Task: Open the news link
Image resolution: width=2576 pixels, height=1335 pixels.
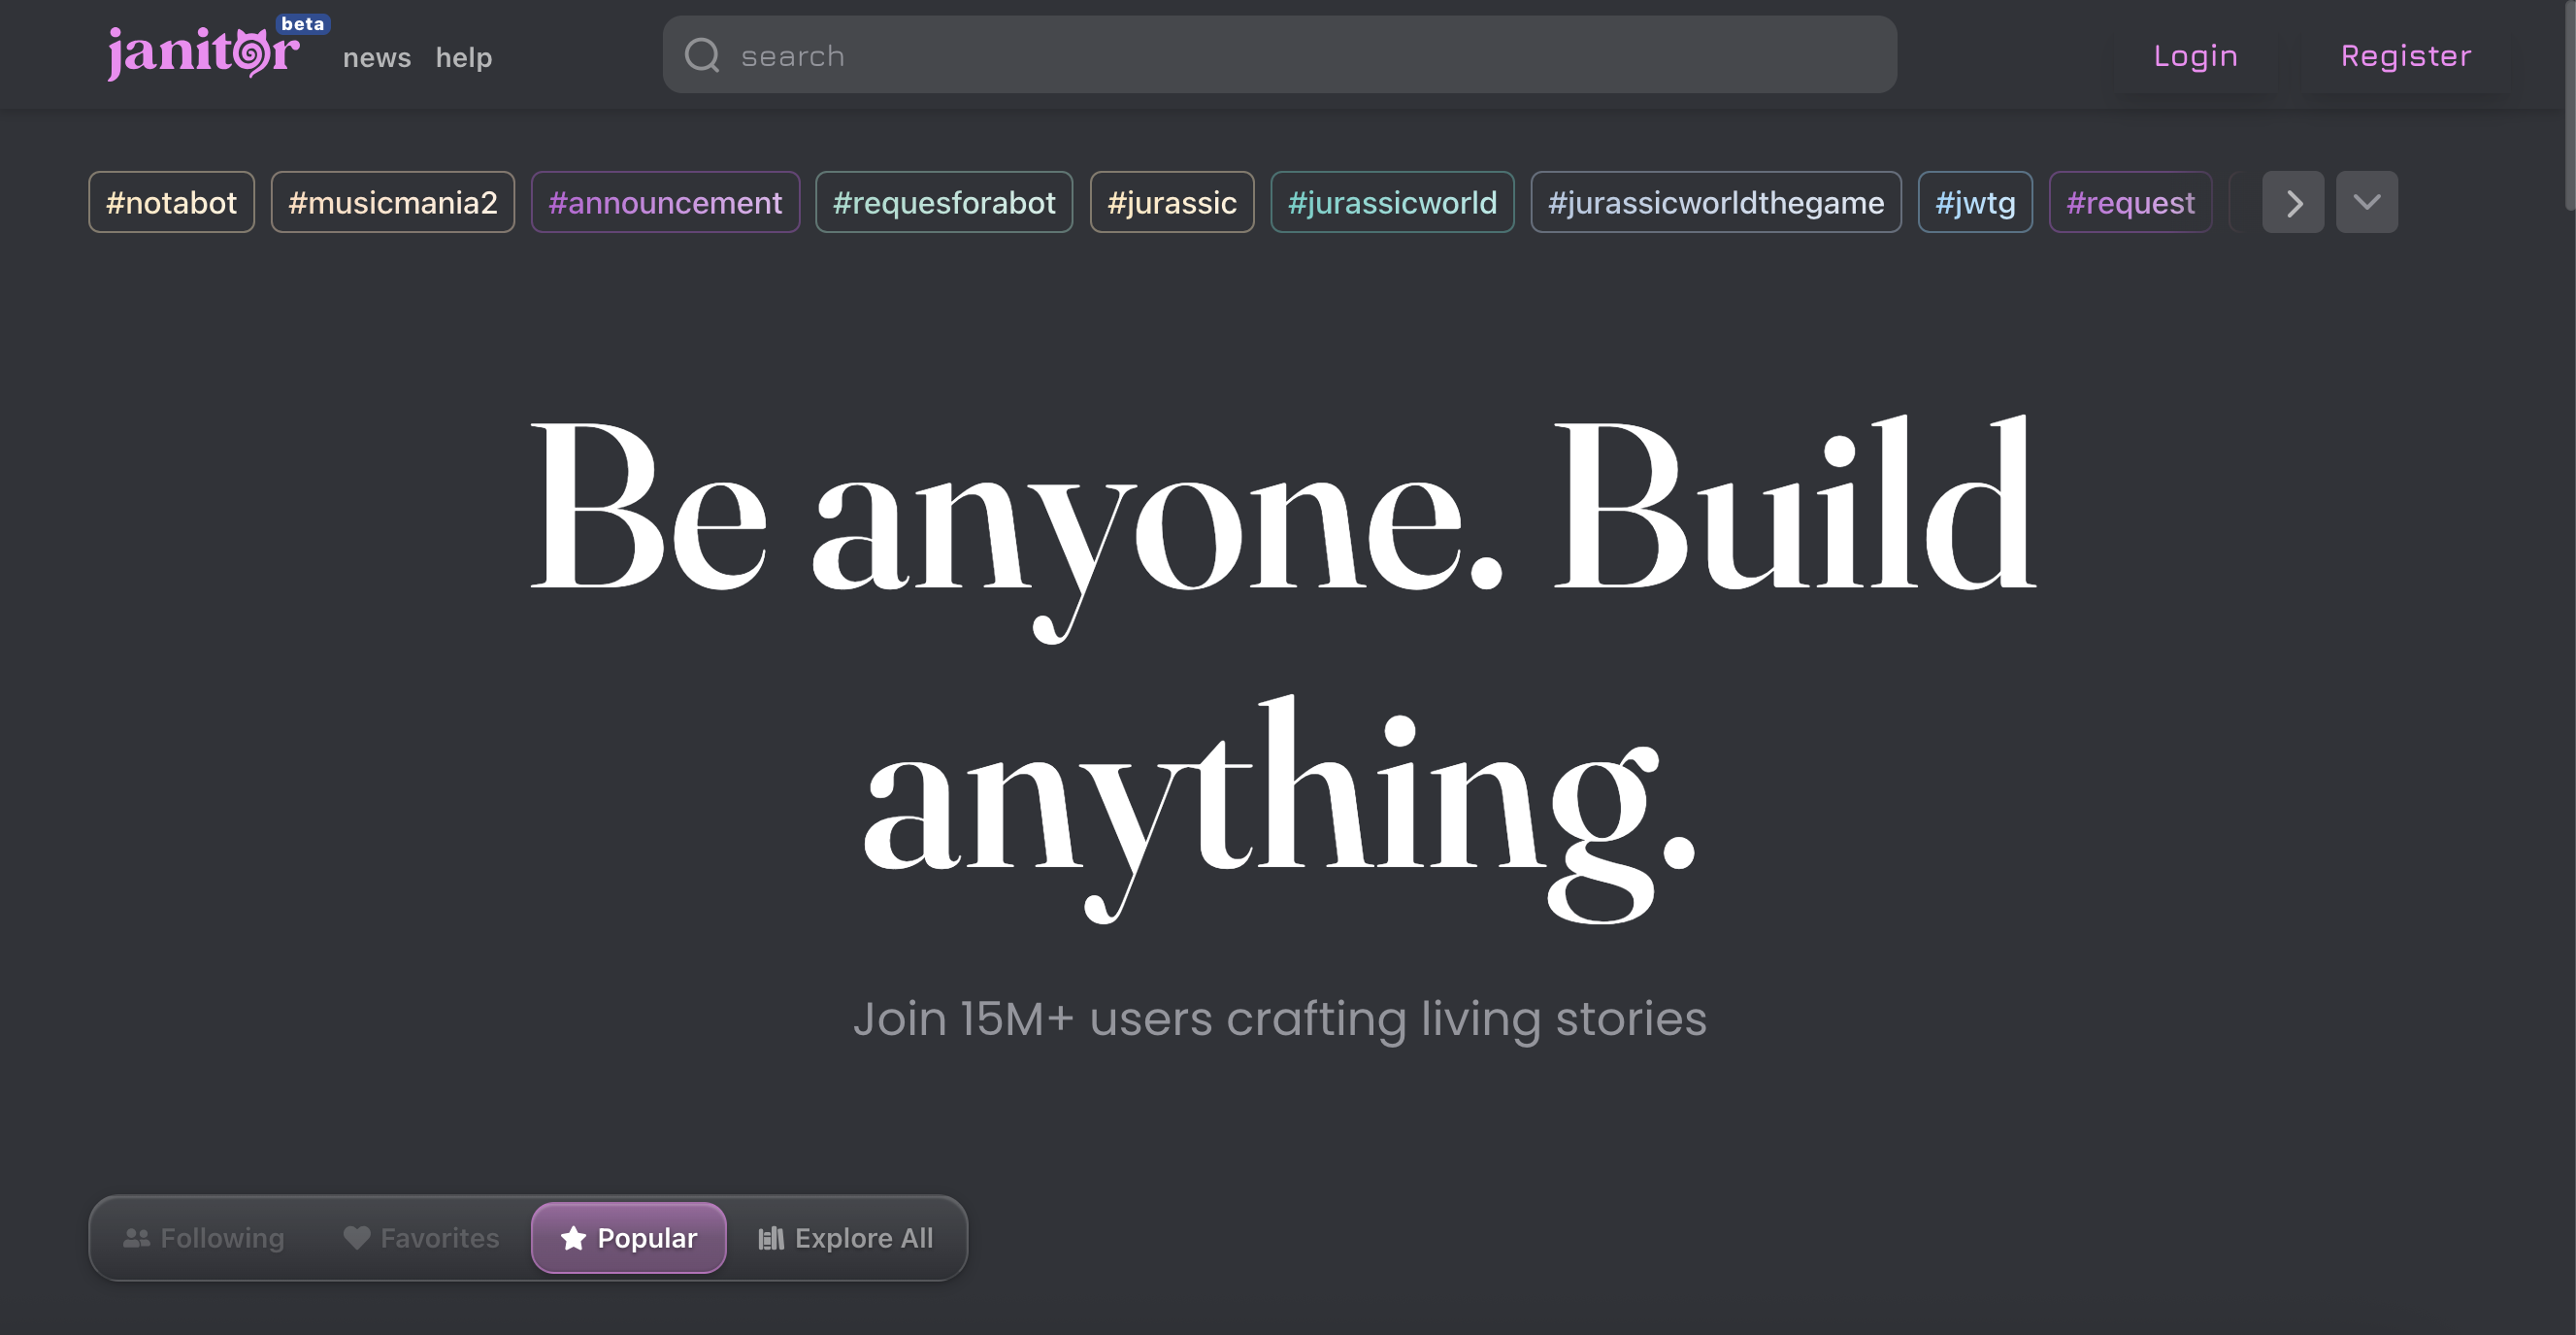Action: point(377,58)
